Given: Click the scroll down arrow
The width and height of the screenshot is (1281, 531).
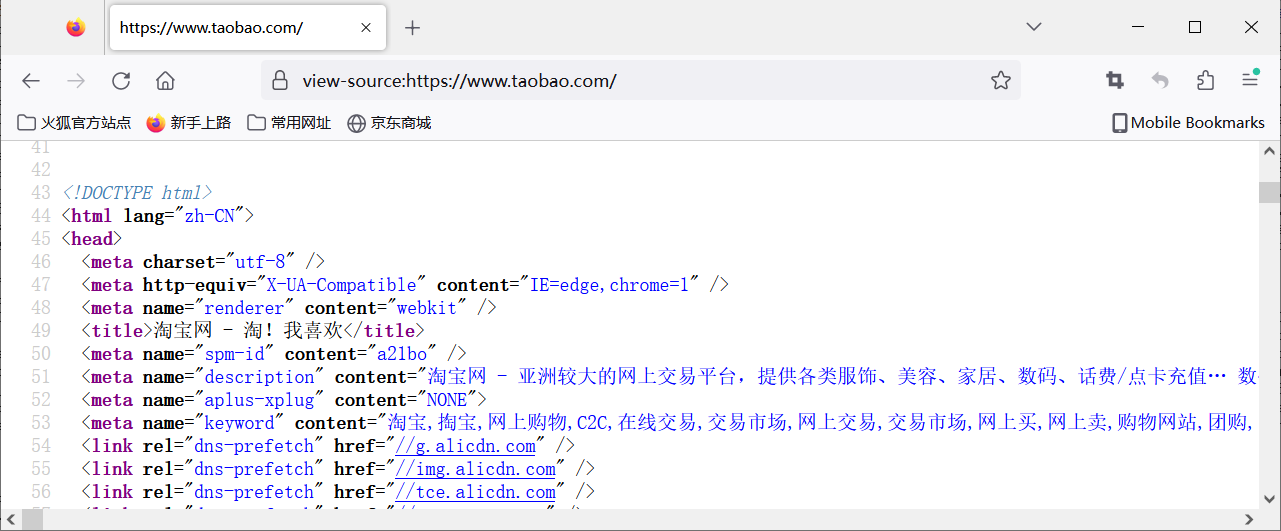Looking at the screenshot, I should (x=1269, y=499).
